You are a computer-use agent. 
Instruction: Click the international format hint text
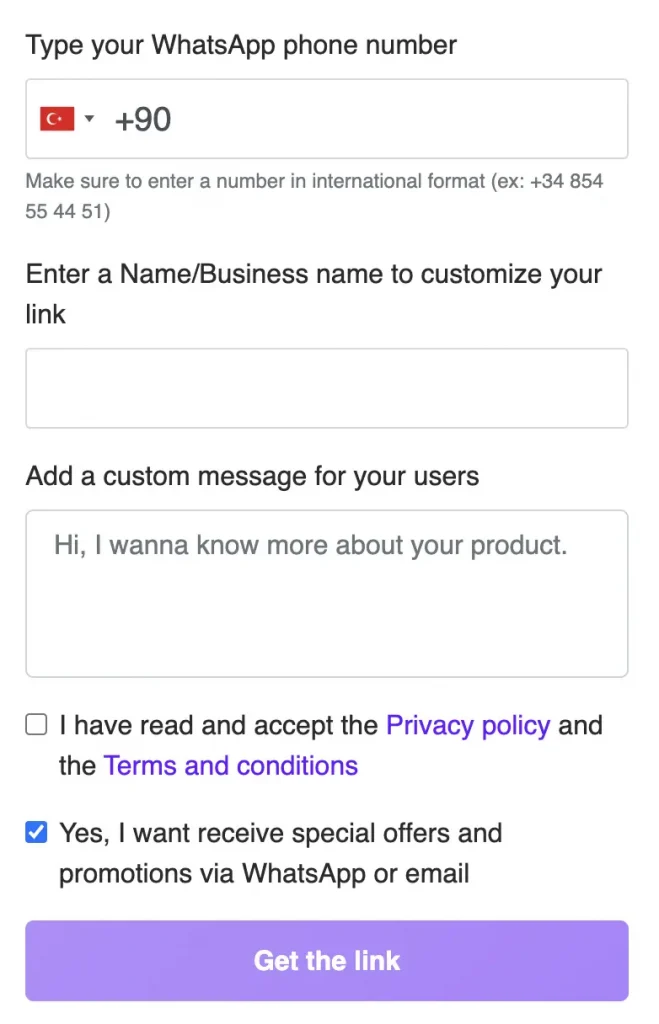[x=314, y=196]
